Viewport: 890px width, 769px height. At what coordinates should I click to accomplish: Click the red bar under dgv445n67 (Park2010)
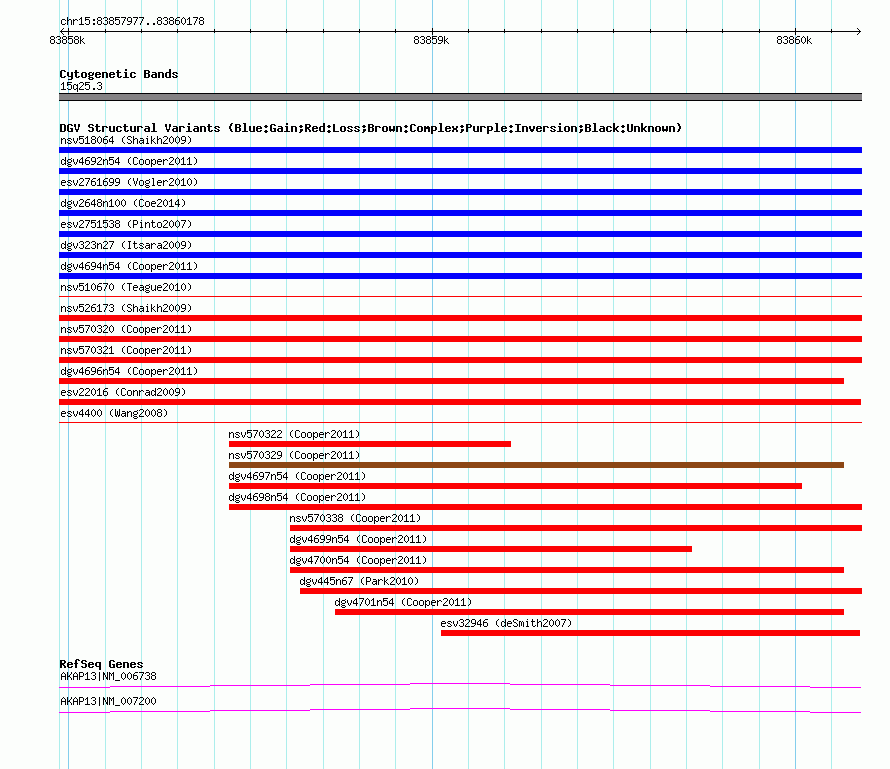(581, 591)
